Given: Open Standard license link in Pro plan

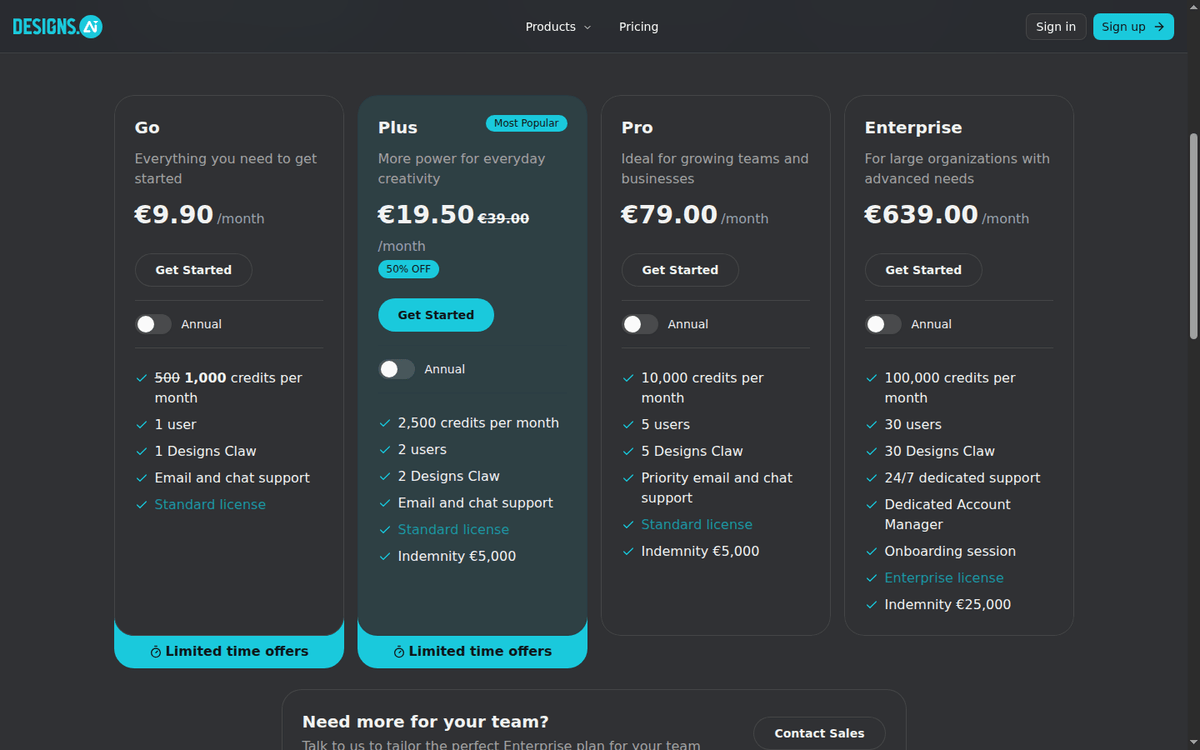Looking at the screenshot, I should pyautogui.click(x=697, y=525).
